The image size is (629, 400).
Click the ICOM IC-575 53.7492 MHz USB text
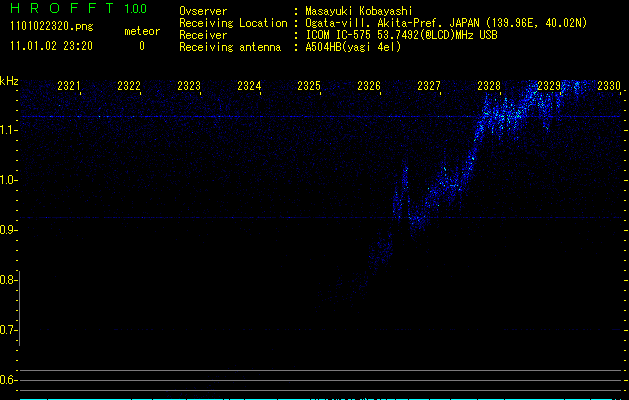[x=401, y=35]
